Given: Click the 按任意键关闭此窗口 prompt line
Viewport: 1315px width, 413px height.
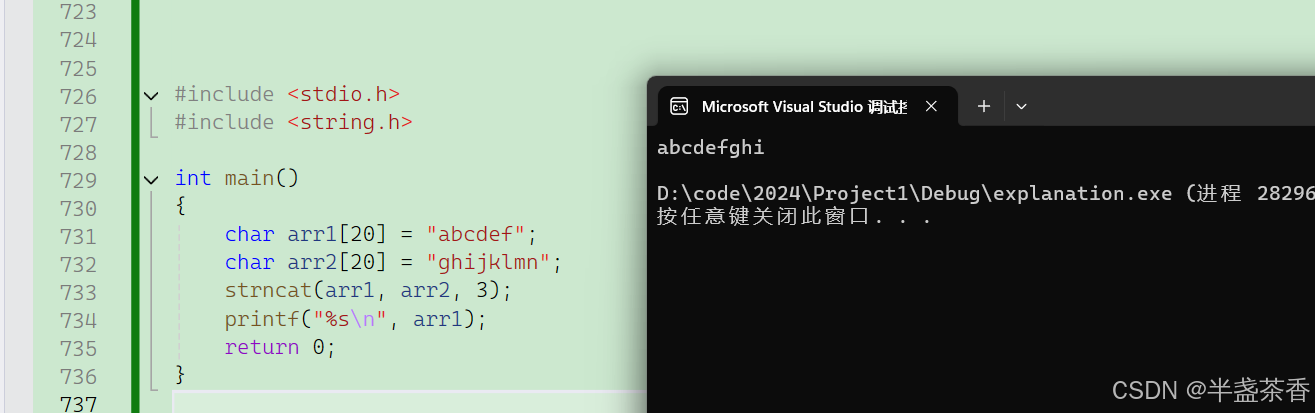Looking at the screenshot, I should coord(794,216).
